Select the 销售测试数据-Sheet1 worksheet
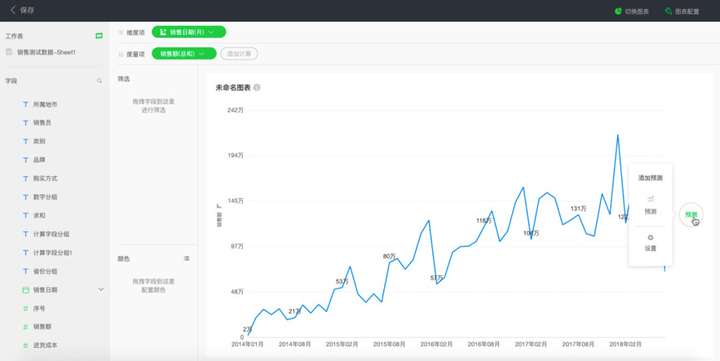Screen dimensions: 720x361 (46, 52)
